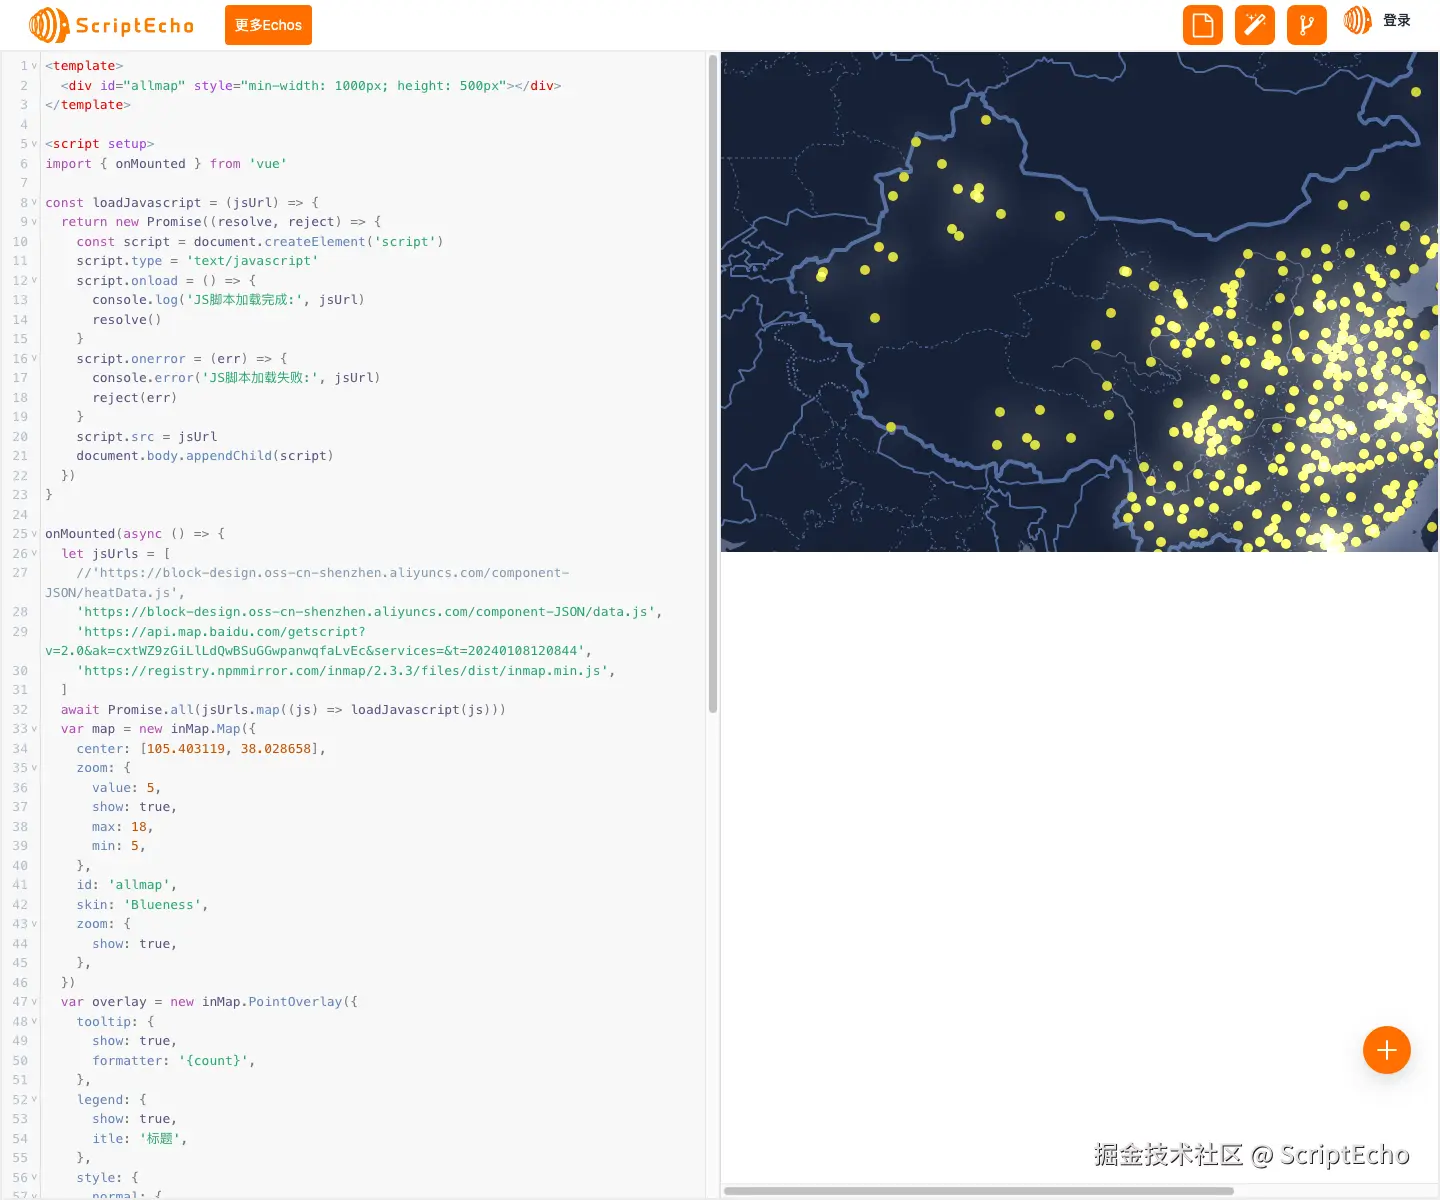Fold the tooltip object at line 48
Viewport: 1440px width, 1200px height.
click(x=34, y=1022)
